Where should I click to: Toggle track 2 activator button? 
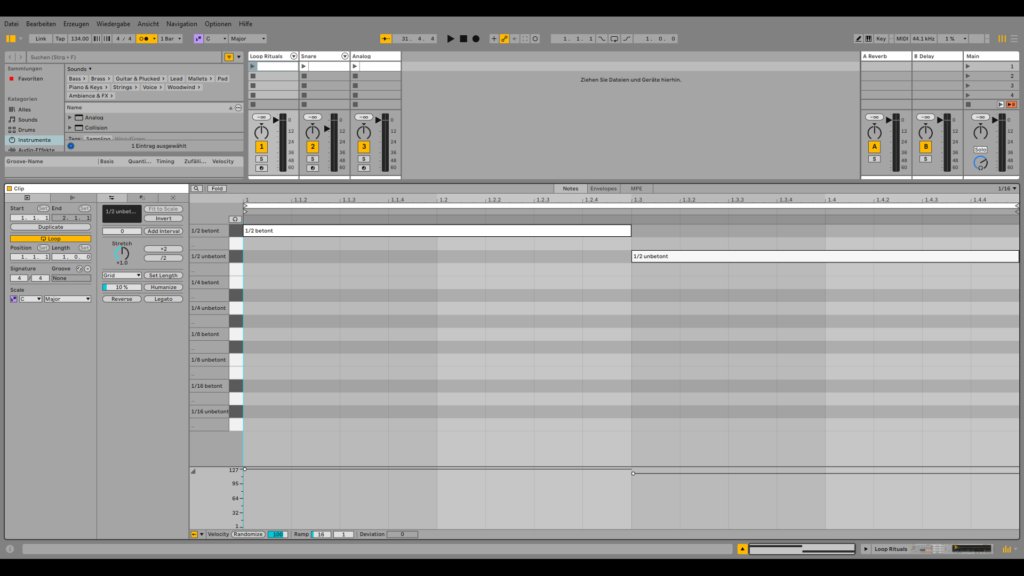pos(312,147)
